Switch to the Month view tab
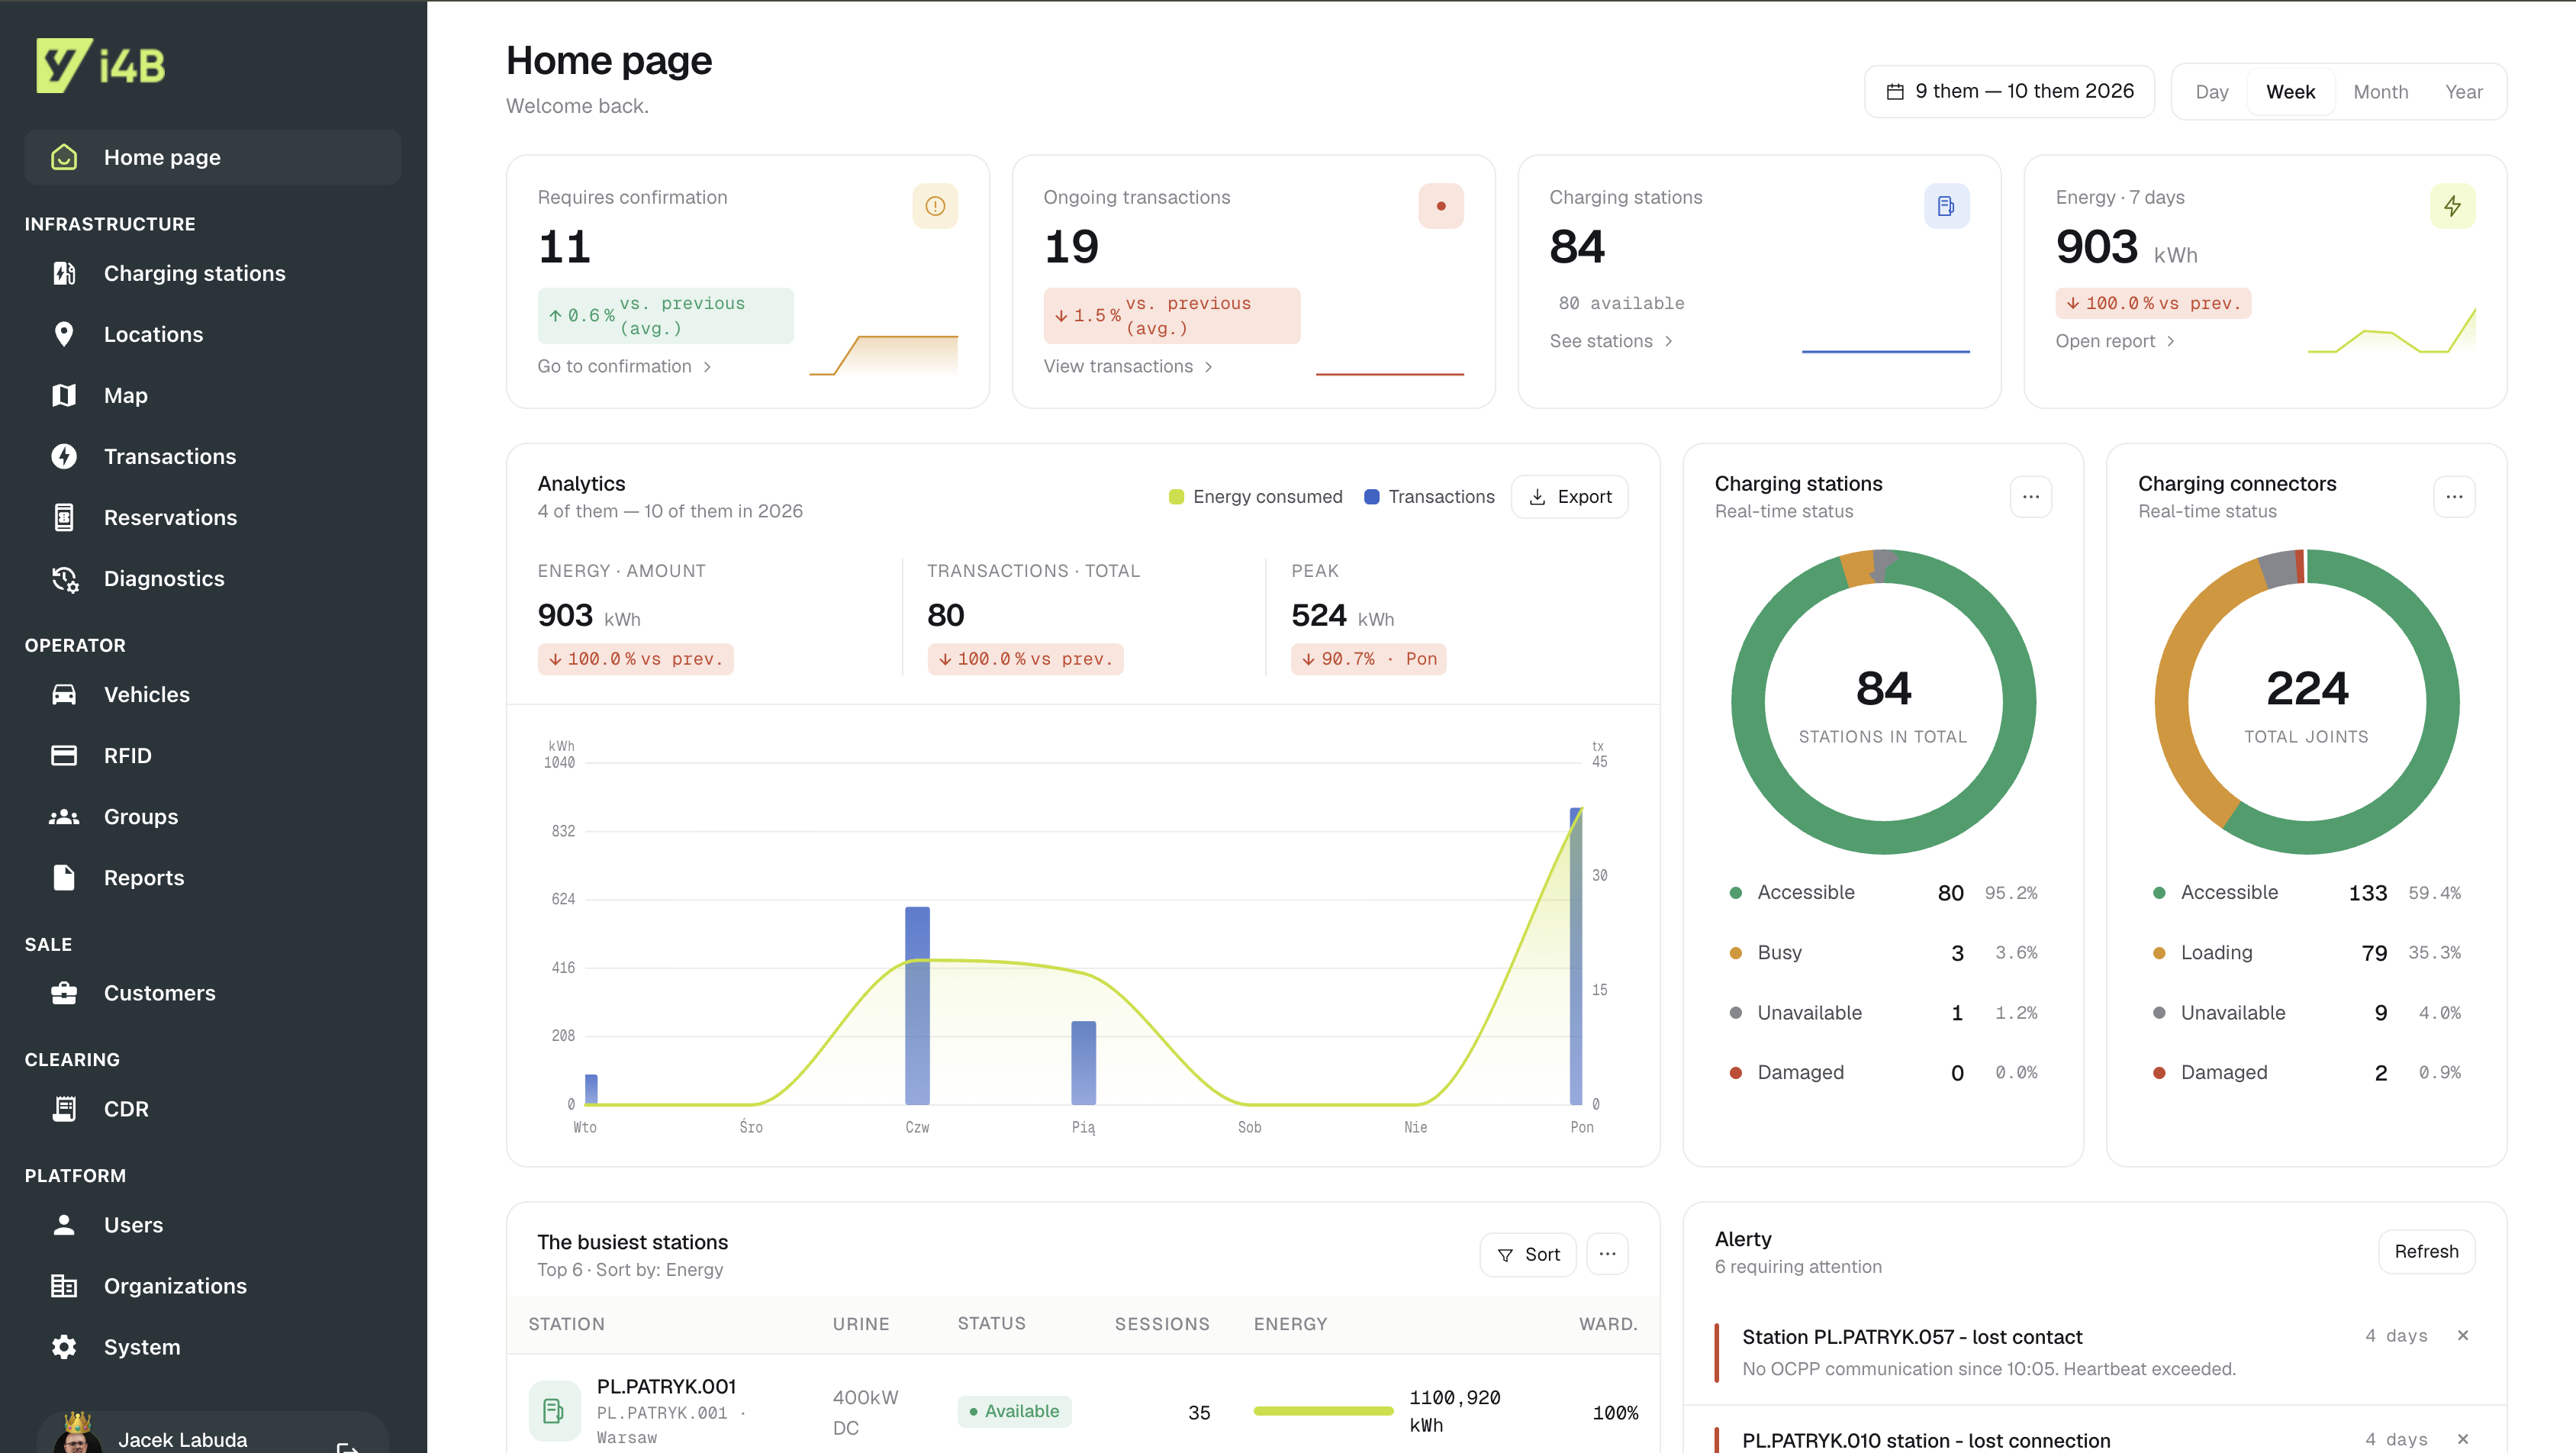 [2380, 92]
